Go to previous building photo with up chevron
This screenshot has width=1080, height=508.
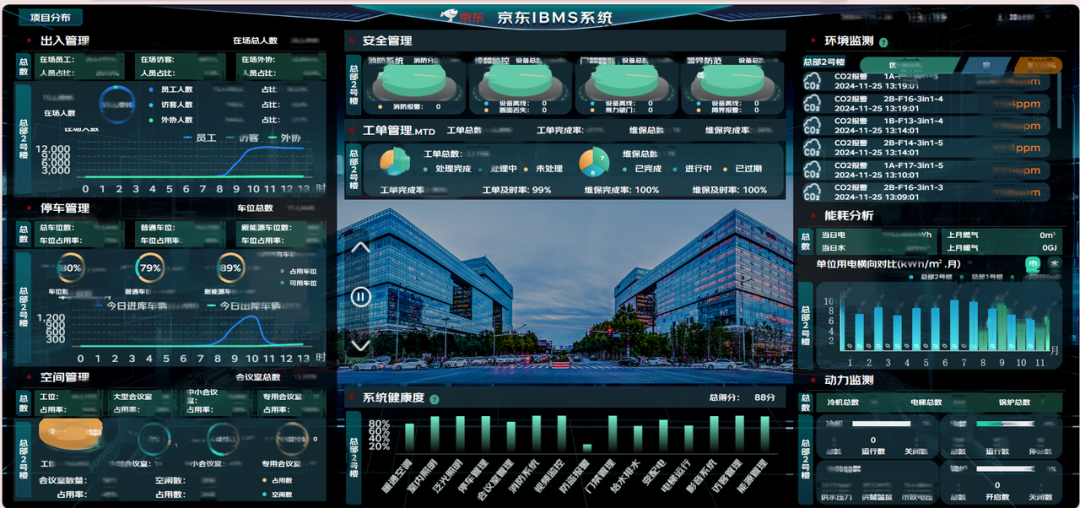361,248
